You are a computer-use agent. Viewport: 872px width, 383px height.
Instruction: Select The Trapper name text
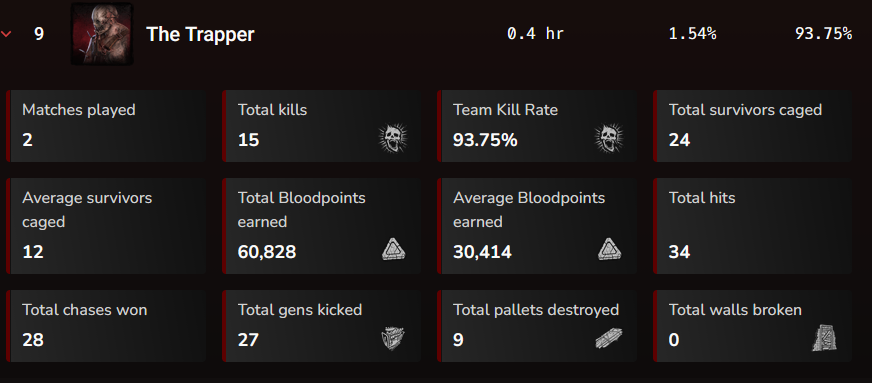click(x=200, y=34)
